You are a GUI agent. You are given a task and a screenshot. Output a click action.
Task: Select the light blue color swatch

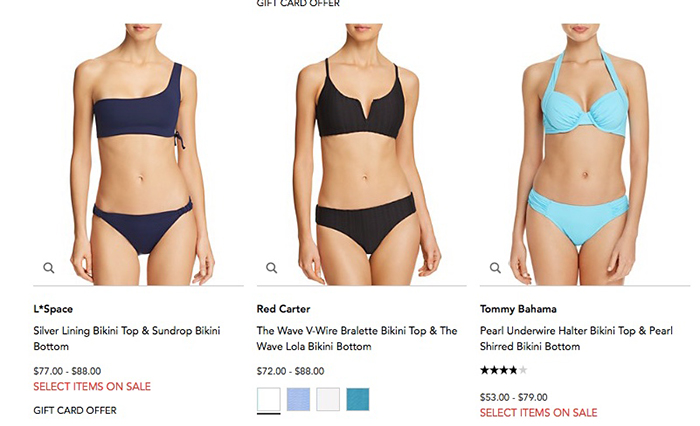[x=298, y=399]
